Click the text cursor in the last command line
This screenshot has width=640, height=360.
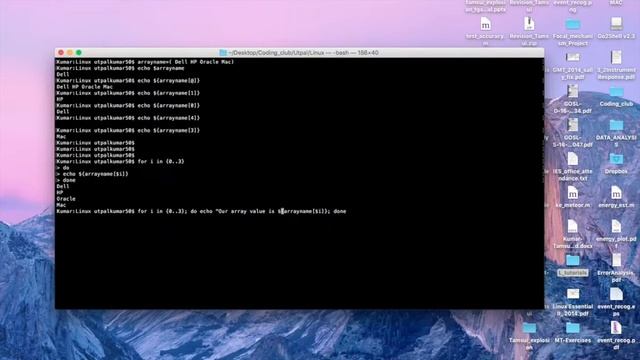[x=282, y=211]
